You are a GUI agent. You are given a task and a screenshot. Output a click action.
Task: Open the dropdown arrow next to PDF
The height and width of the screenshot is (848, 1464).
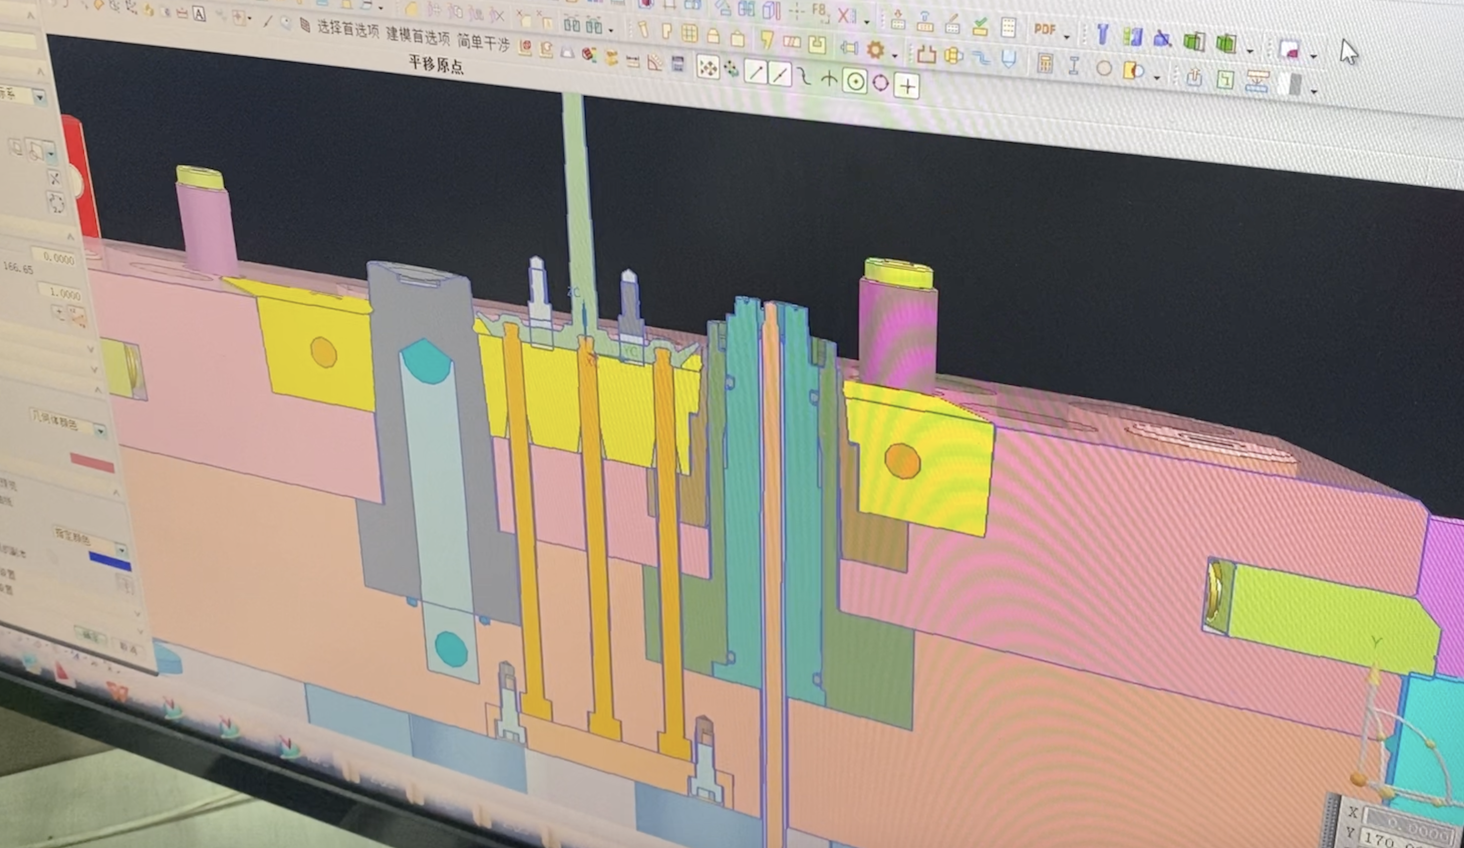point(1067,36)
